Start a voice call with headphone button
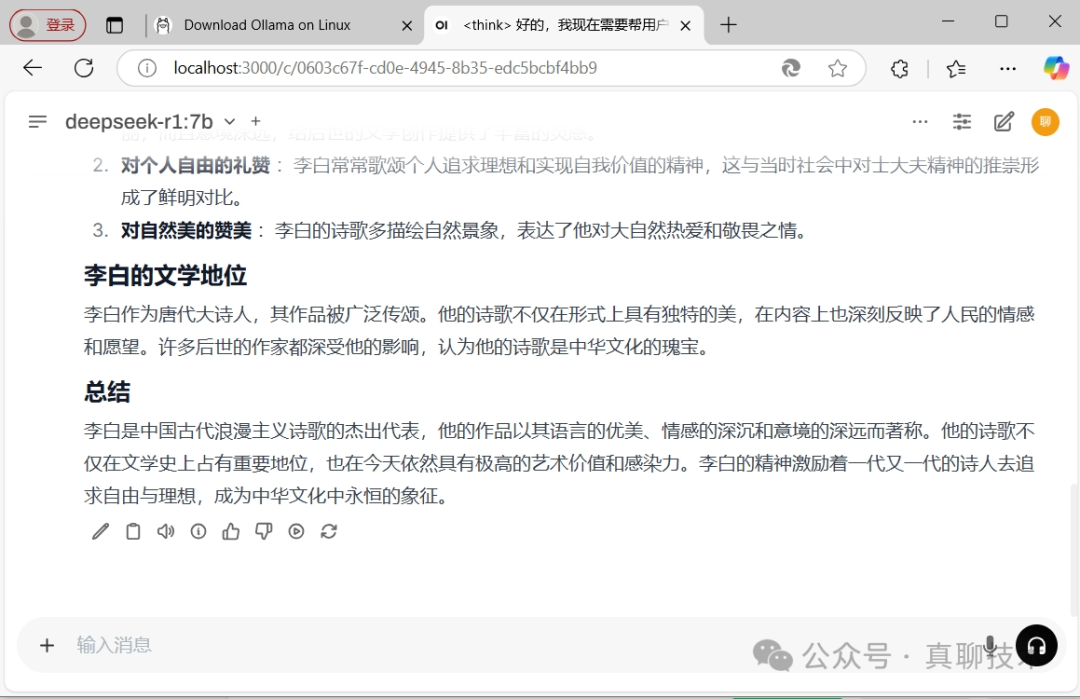The width and height of the screenshot is (1080, 699). [1036, 645]
